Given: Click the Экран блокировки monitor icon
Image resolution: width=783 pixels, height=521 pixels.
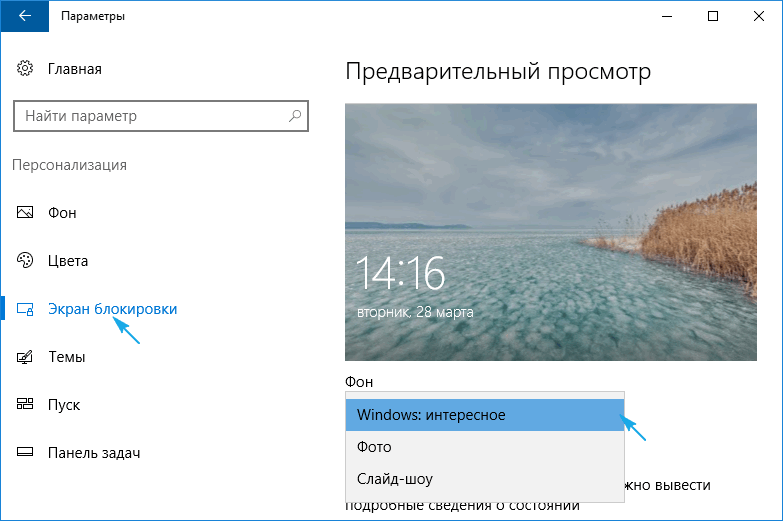Looking at the screenshot, I should (25, 309).
